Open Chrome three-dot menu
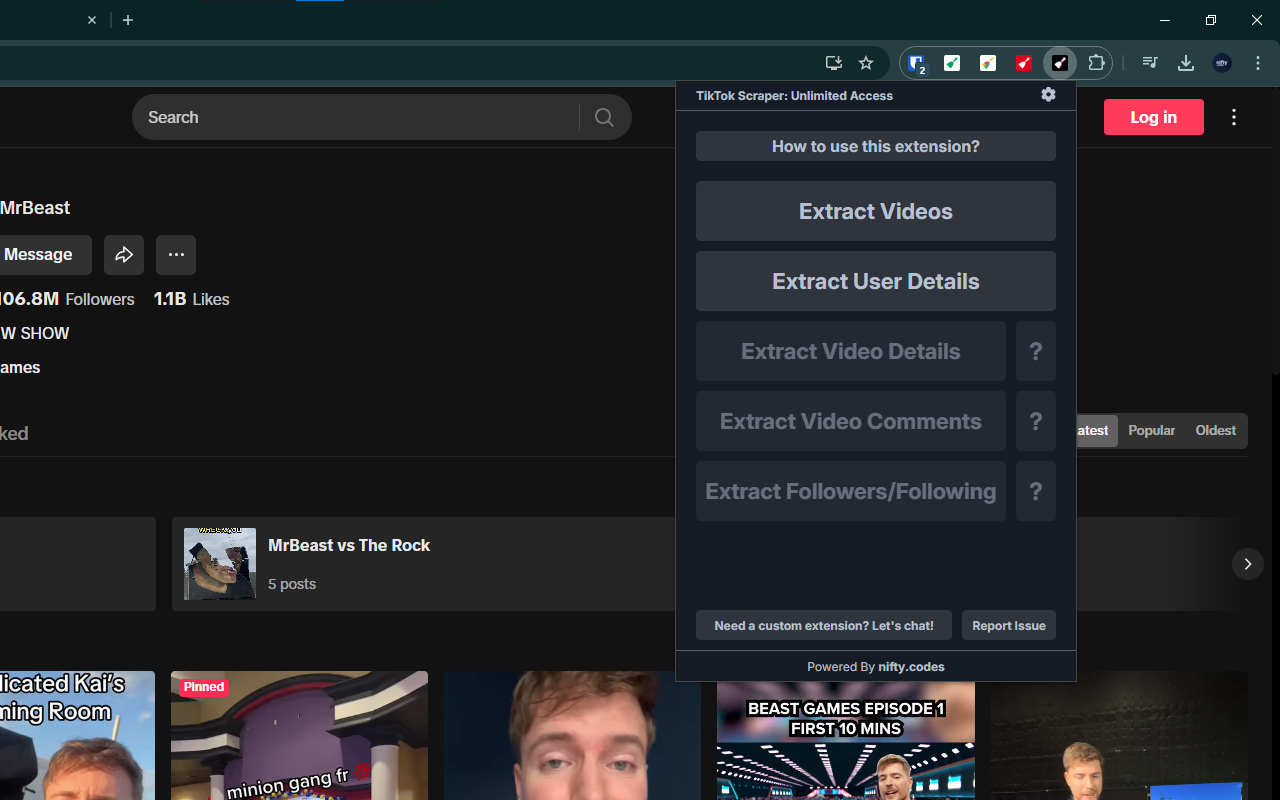 click(x=1258, y=63)
